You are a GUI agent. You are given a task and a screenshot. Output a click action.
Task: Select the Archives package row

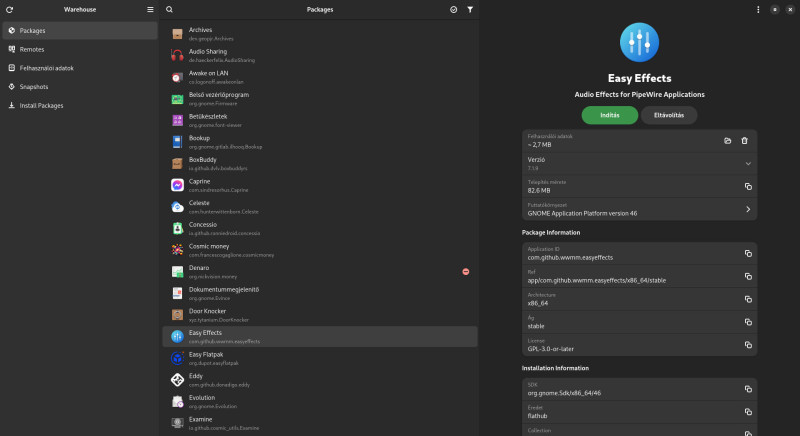[x=320, y=34]
